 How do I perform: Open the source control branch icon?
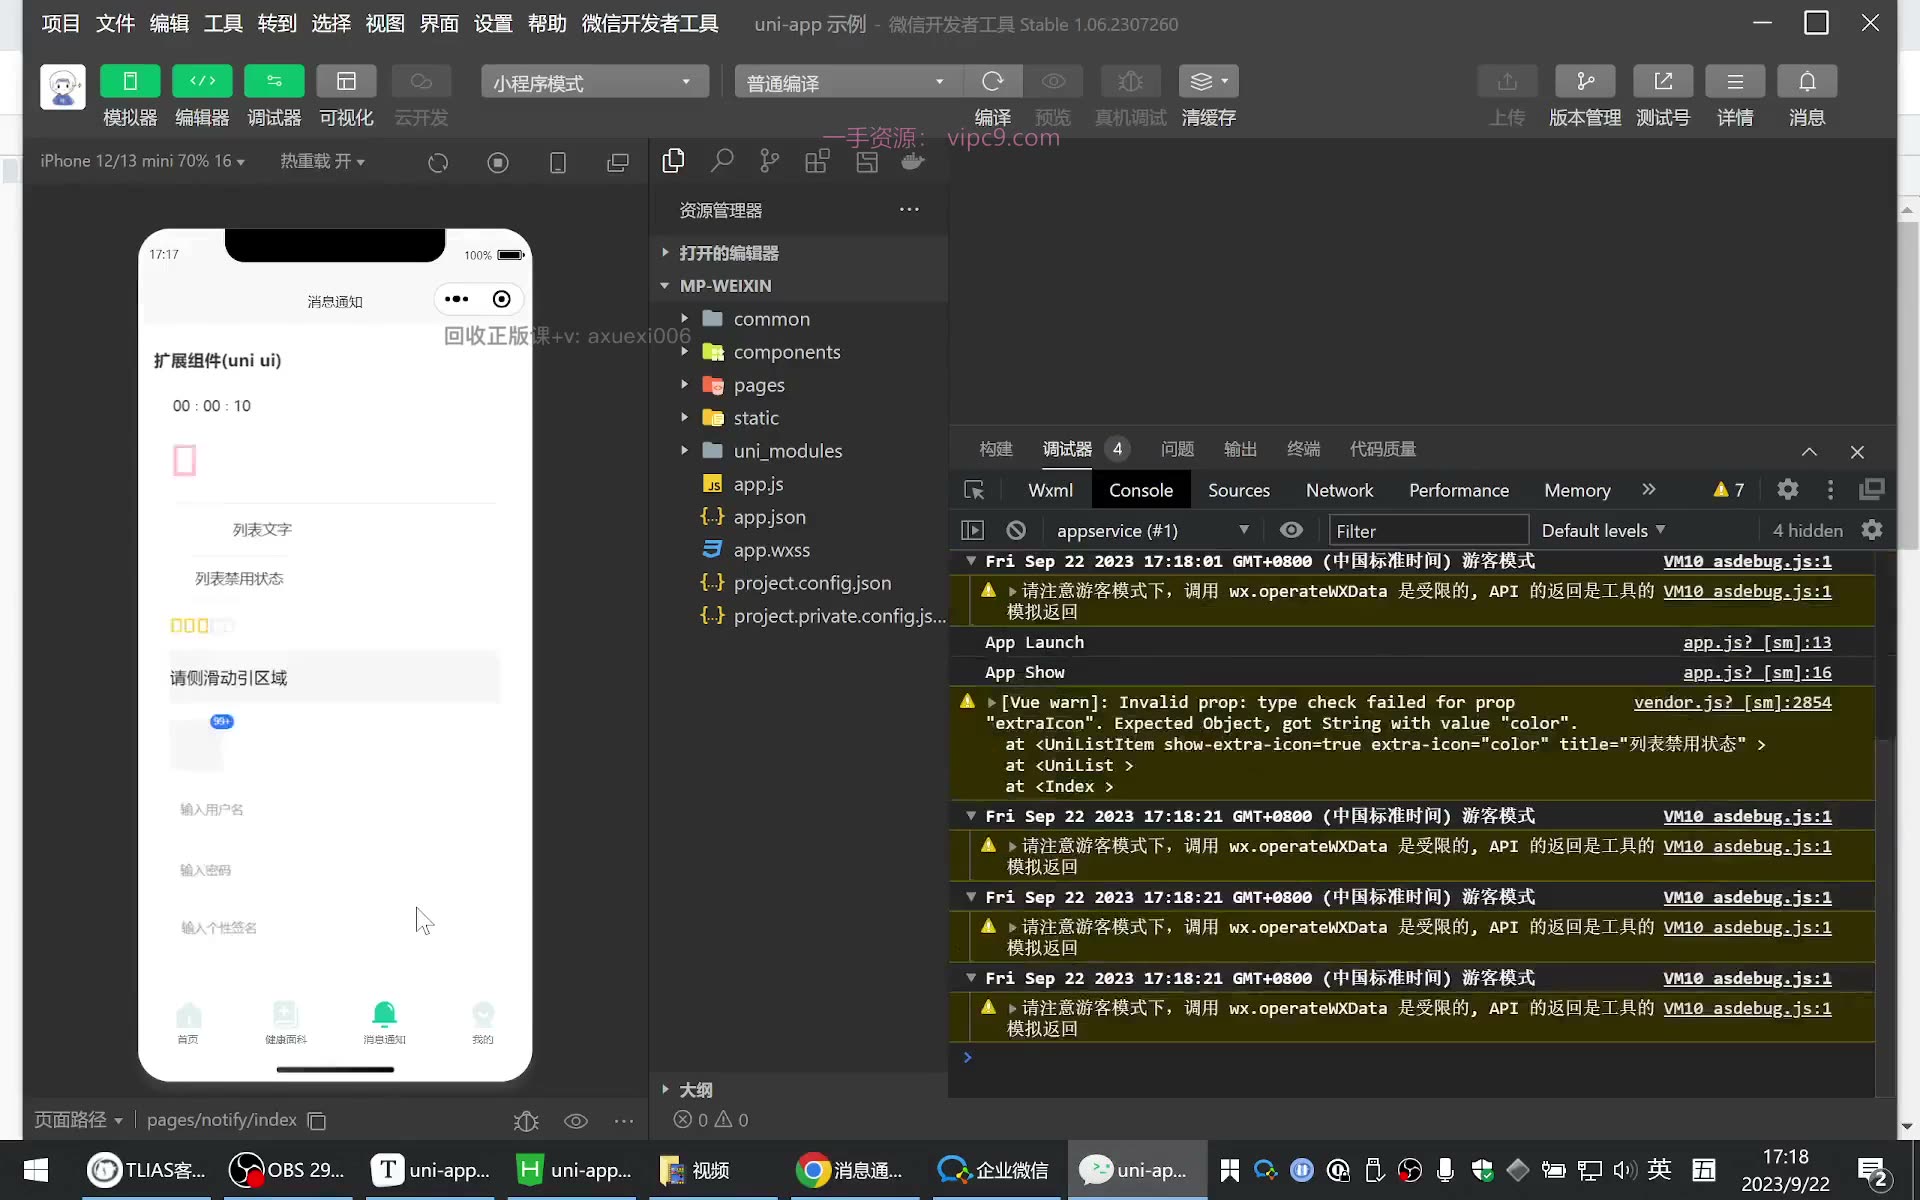coord(769,161)
